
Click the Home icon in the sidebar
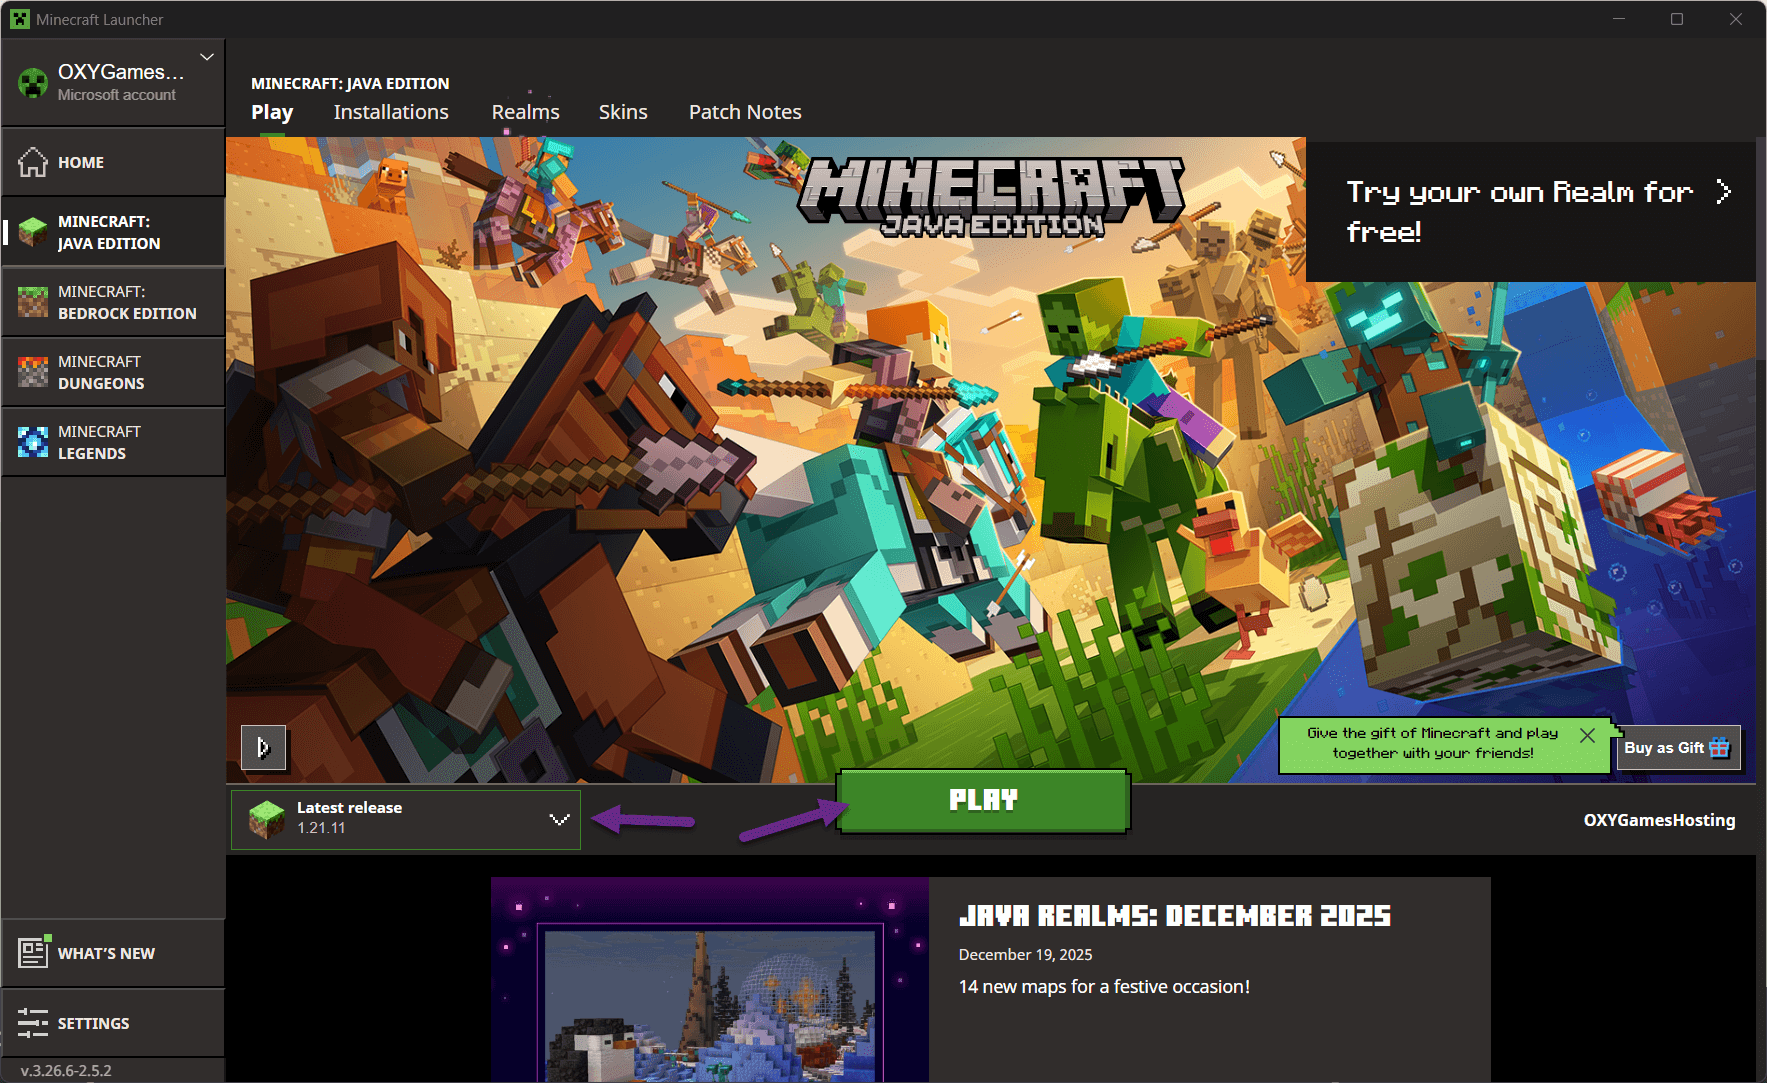click(33, 161)
